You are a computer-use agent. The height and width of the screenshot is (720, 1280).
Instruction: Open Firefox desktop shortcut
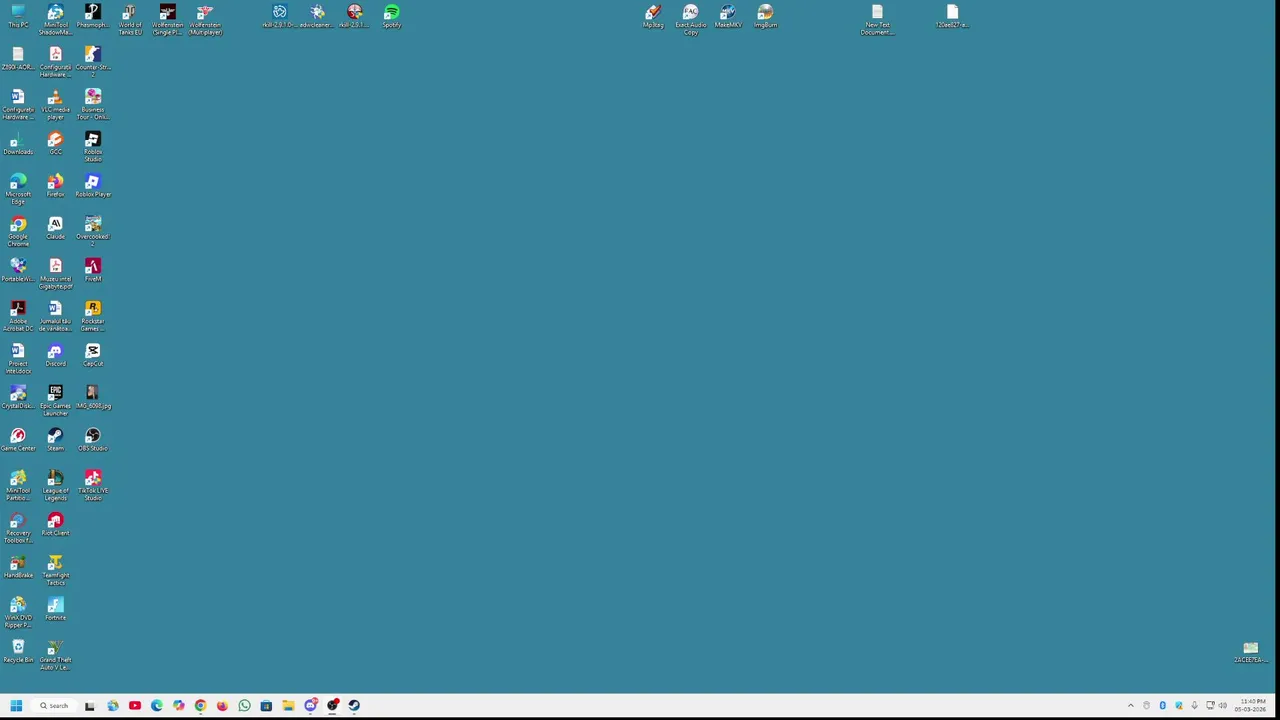tap(55, 186)
